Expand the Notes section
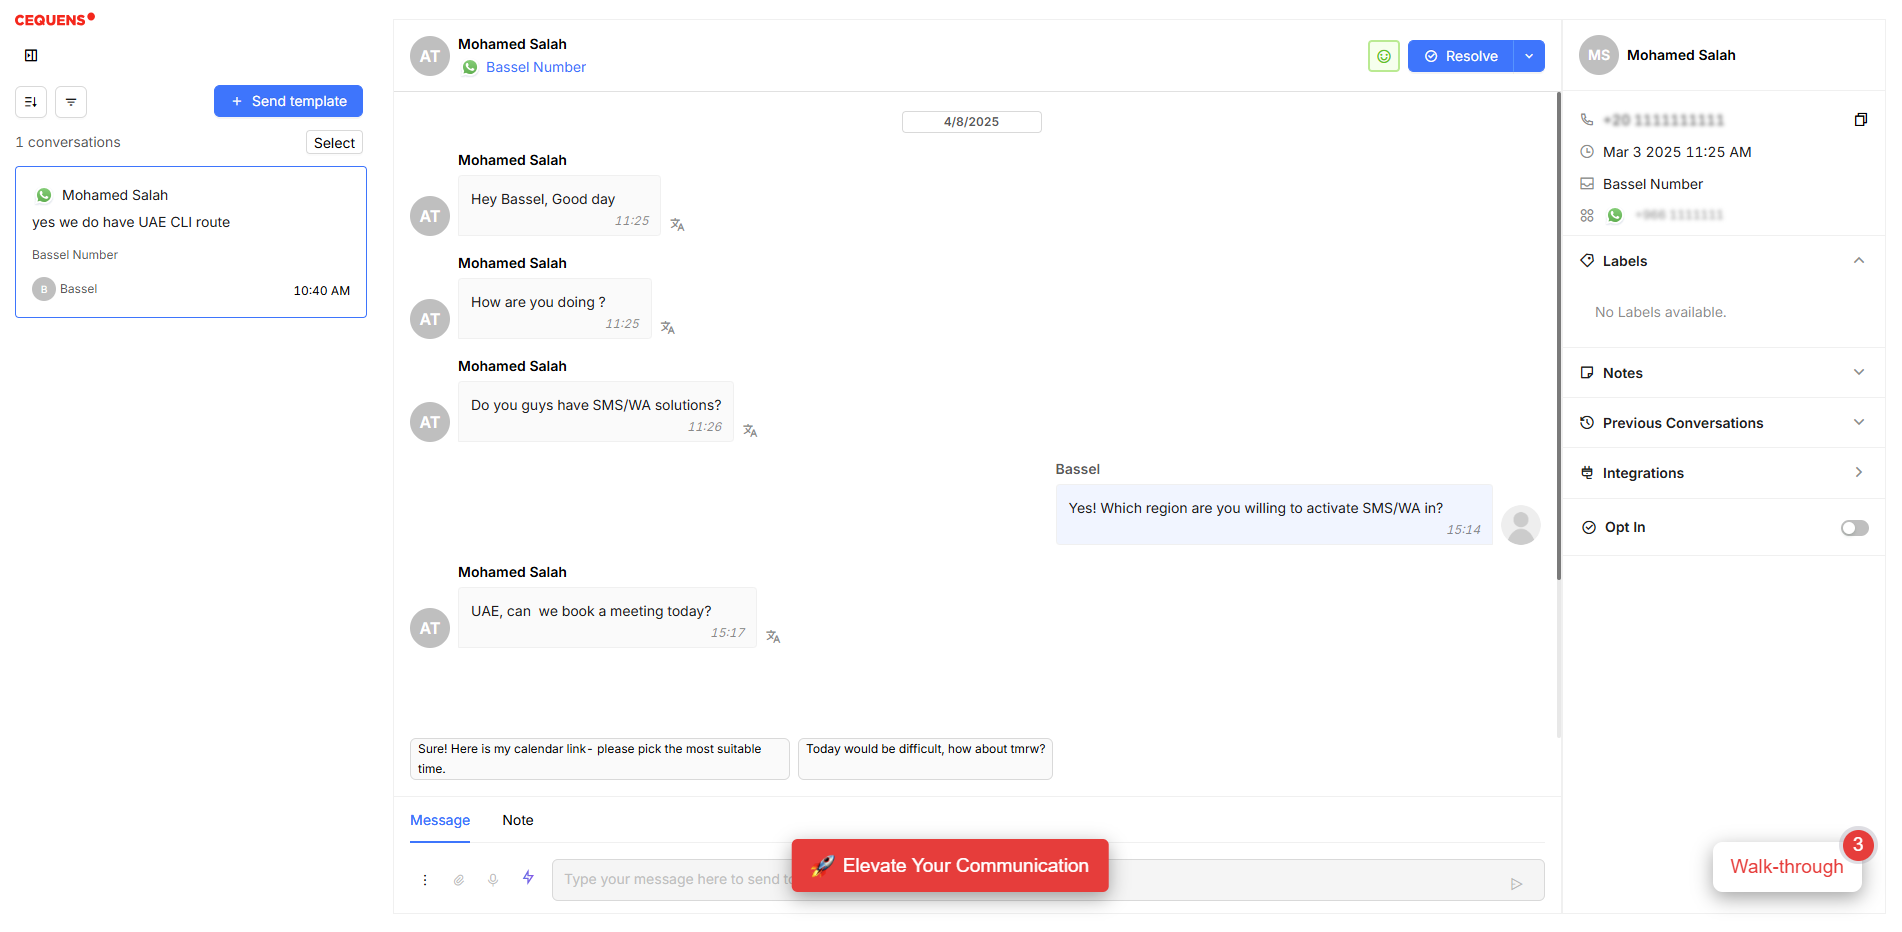Viewport: 1902px width, 932px height. coord(1858,373)
